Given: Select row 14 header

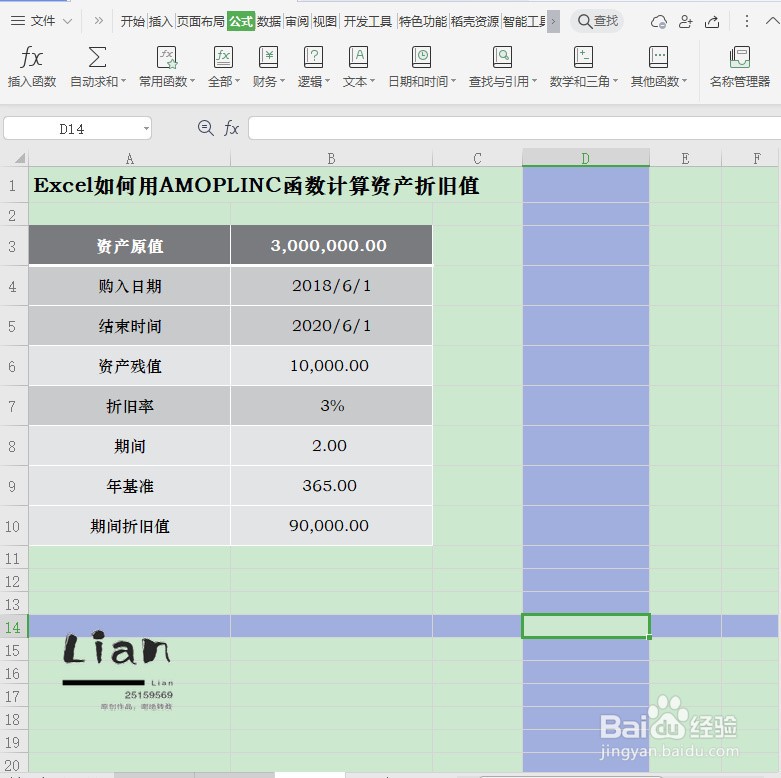Looking at the screenshot, I should coord(13,627).
